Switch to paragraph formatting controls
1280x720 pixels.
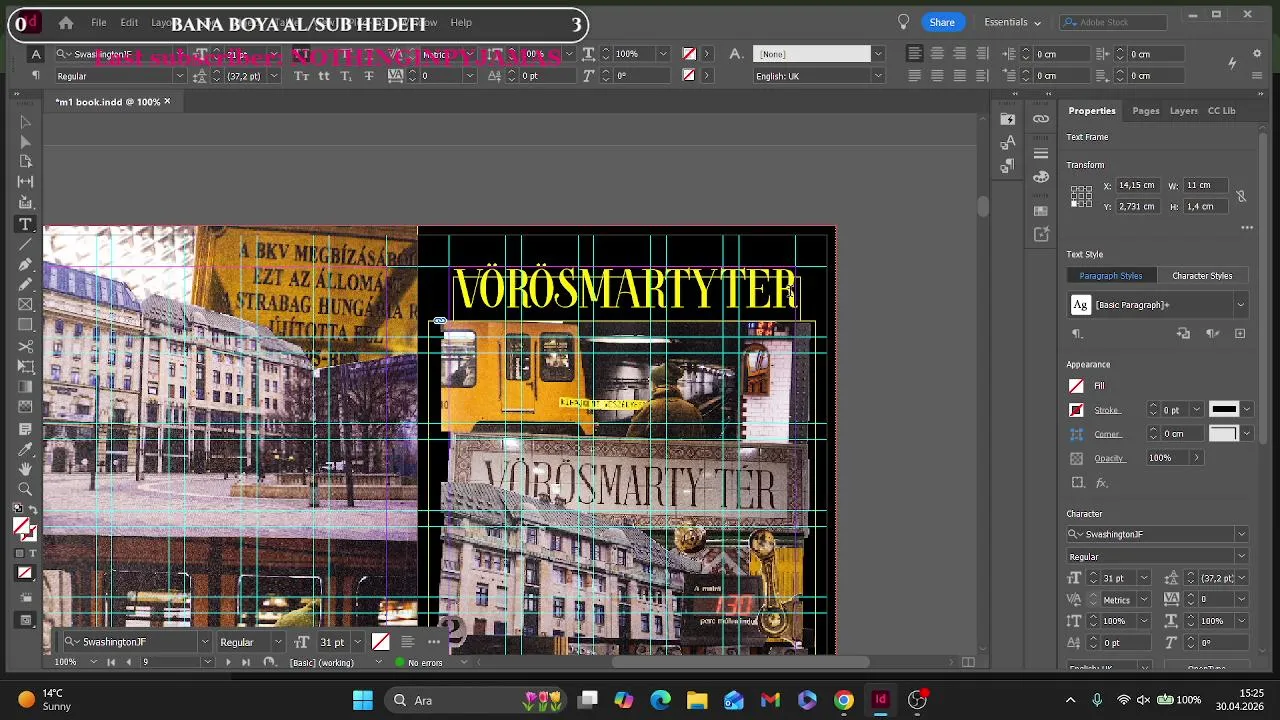36,76
